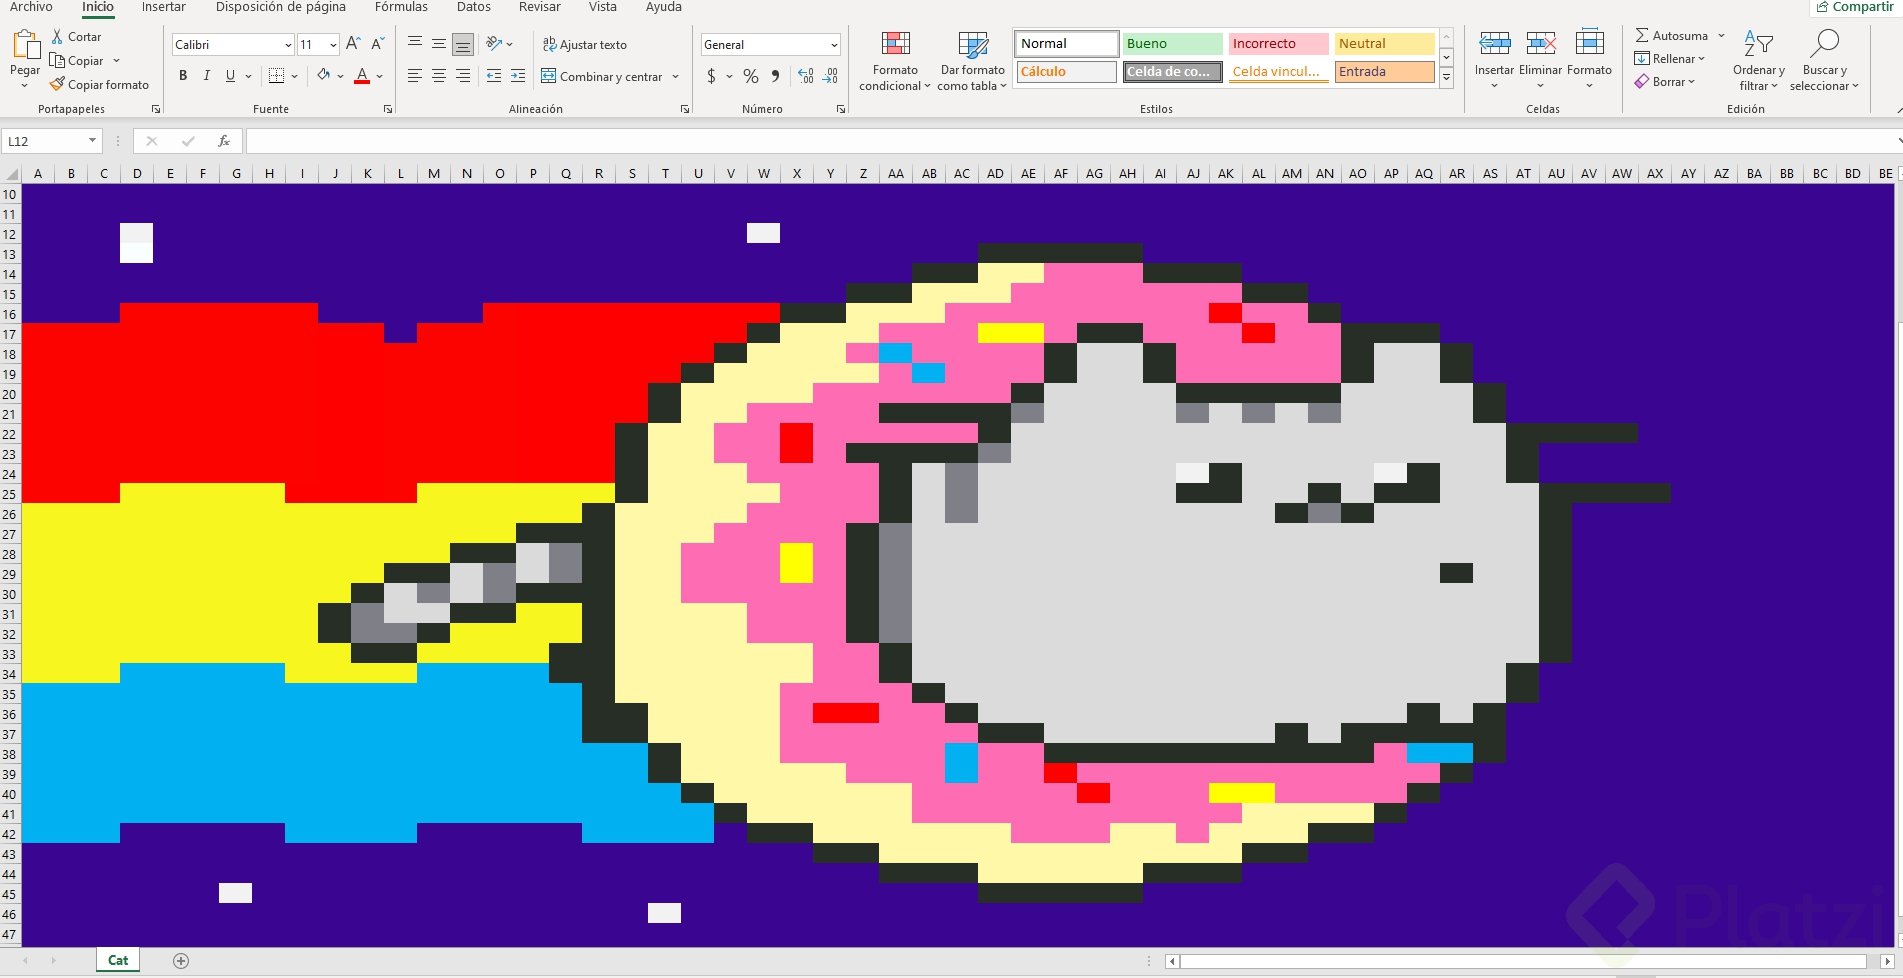Decrease indent icon
Image resolution: width=1903 pixels, height=978 pixels.
(x=494, y=75)
